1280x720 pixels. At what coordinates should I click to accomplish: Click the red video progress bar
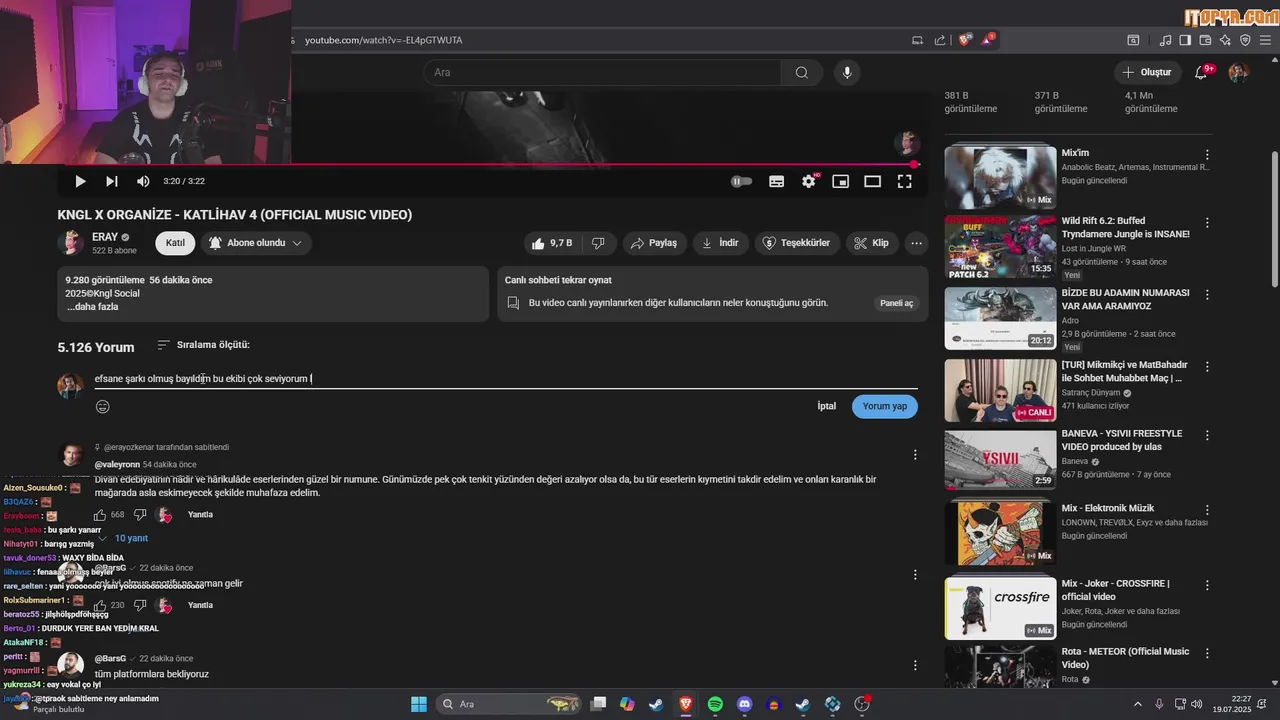[x=490, y=164]
